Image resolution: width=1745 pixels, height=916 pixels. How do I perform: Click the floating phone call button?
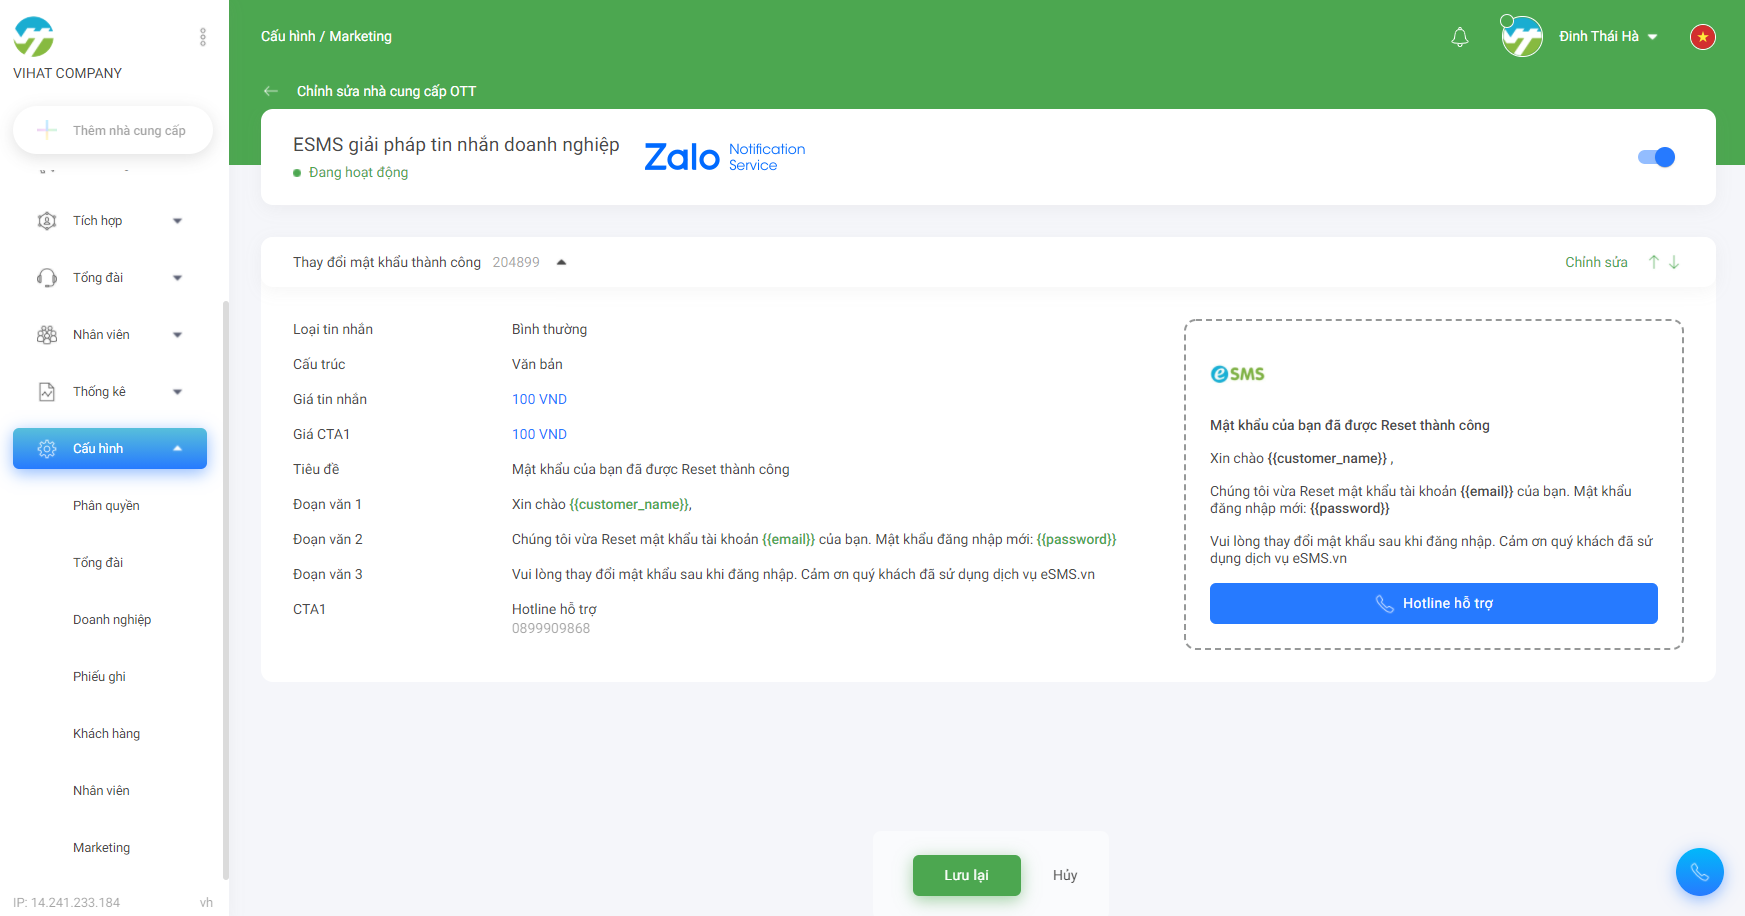click(x=1699, y=872)
